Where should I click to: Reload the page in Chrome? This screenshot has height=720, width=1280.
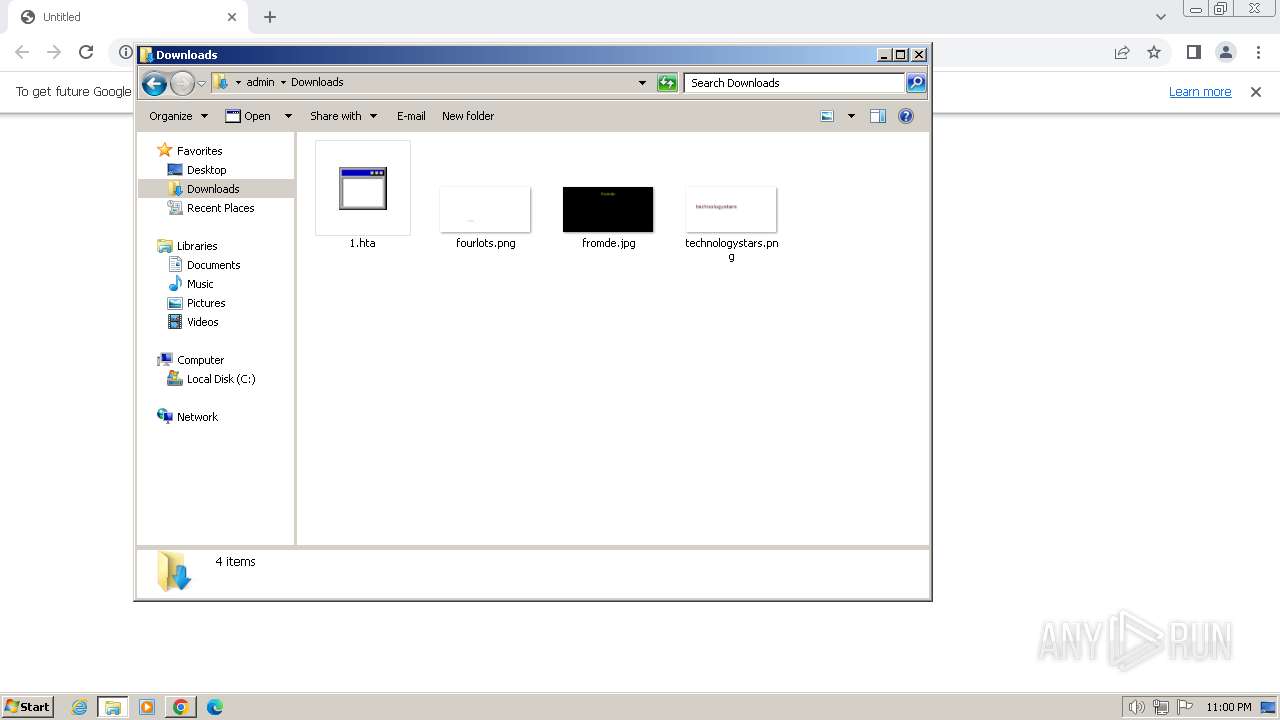pyautogui.click(x=86, y=52)
